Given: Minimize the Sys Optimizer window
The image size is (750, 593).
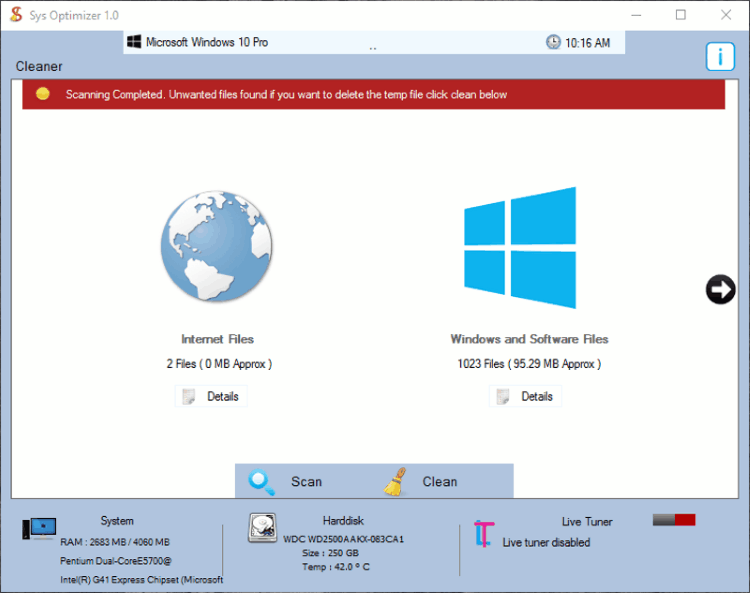Looking at the screenshot, I should [x=636, y=15].
